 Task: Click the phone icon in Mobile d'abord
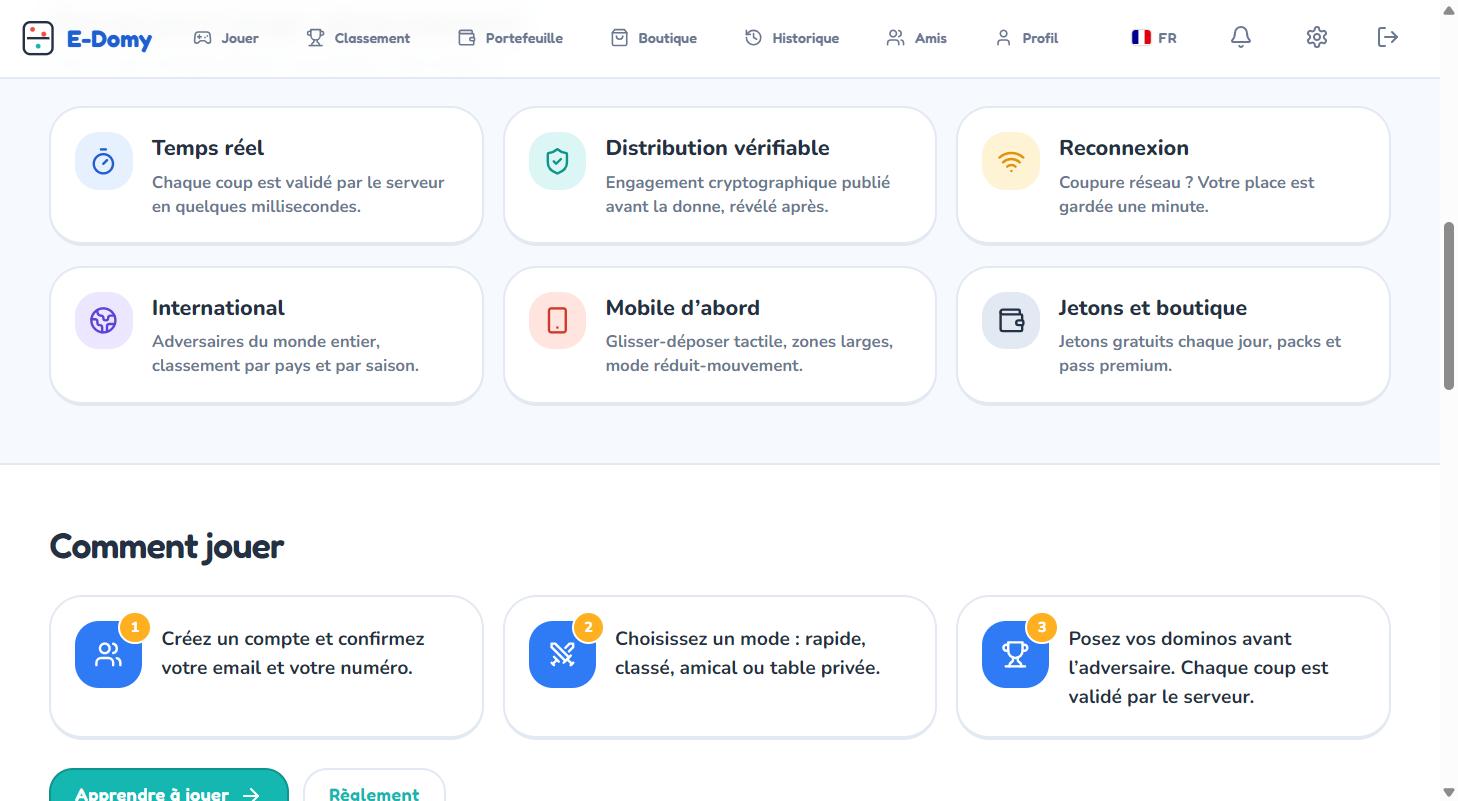tap(558, 320)
